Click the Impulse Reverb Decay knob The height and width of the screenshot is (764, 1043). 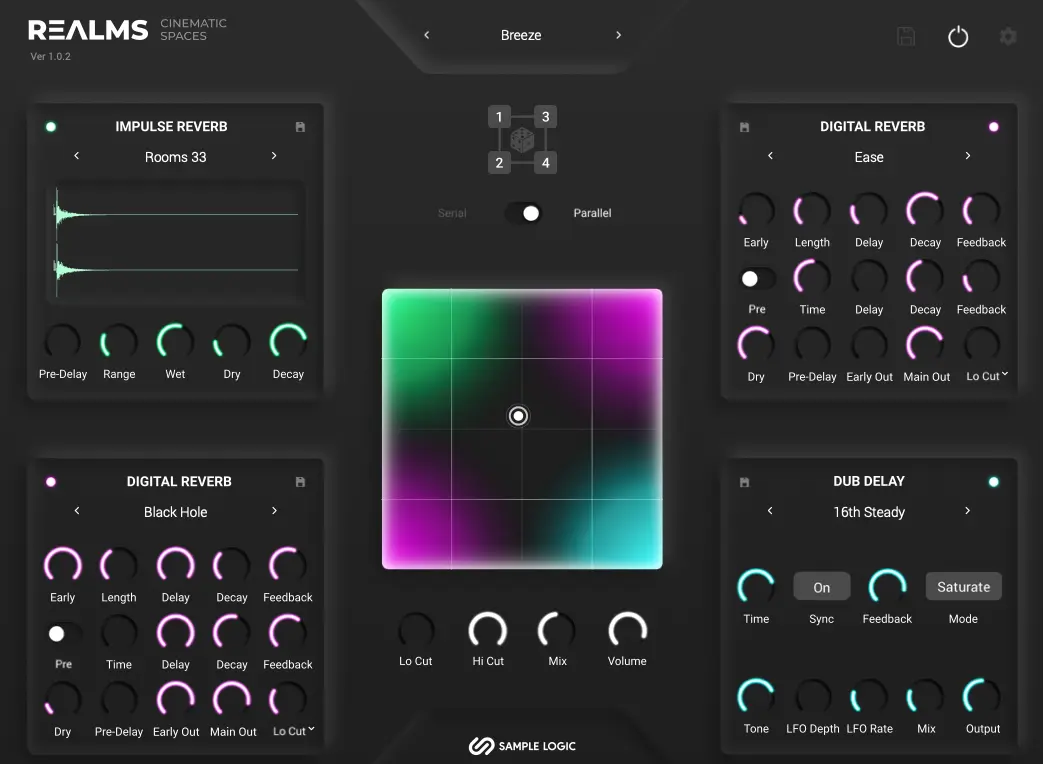coord(288,342)
